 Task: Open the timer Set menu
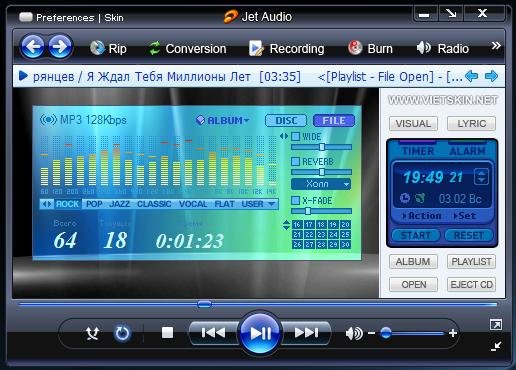point(465,216)
